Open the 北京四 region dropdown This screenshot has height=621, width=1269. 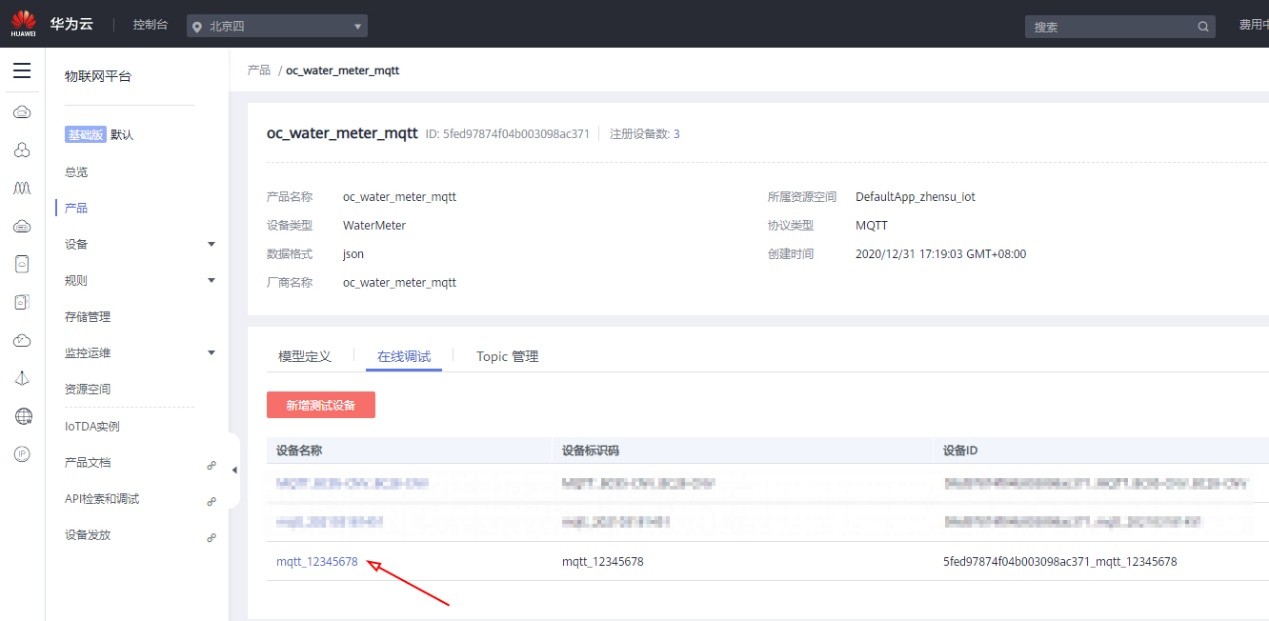277,26
